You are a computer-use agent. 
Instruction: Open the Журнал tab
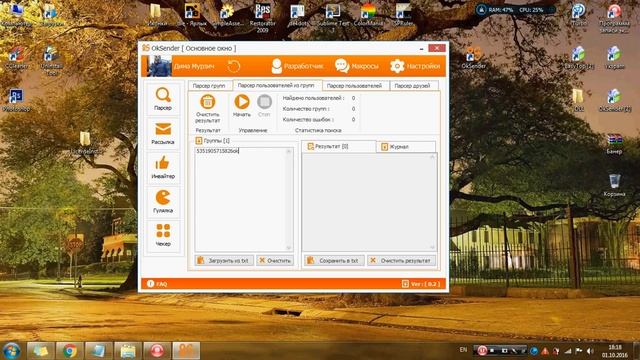click(x=406, y=147)
